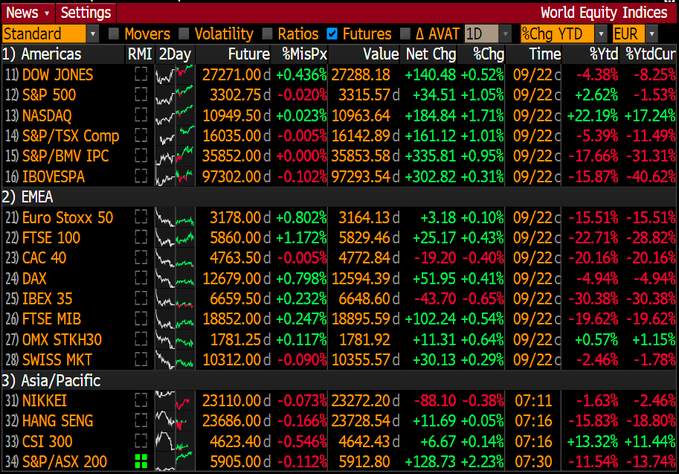
Task: Toggle the RMI box for NIKKEI
Action: [141, 400]
